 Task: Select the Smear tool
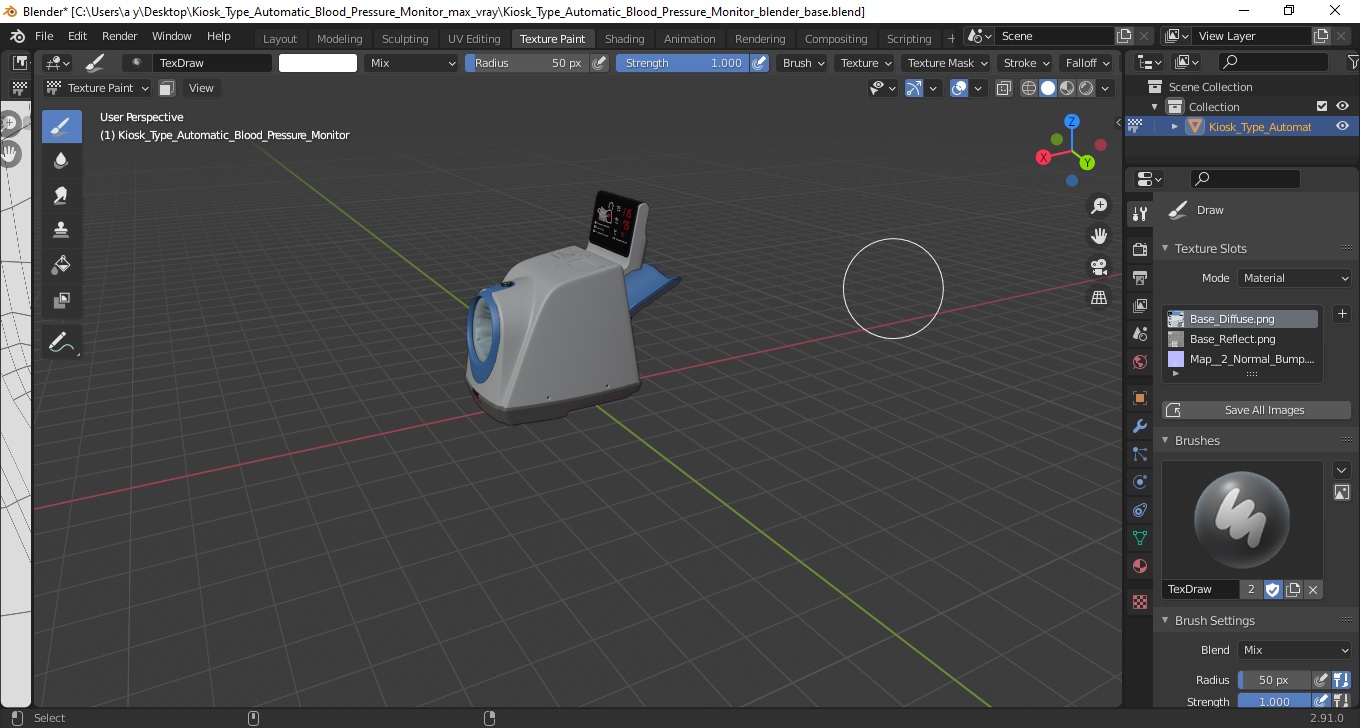[x=62, y=195]
